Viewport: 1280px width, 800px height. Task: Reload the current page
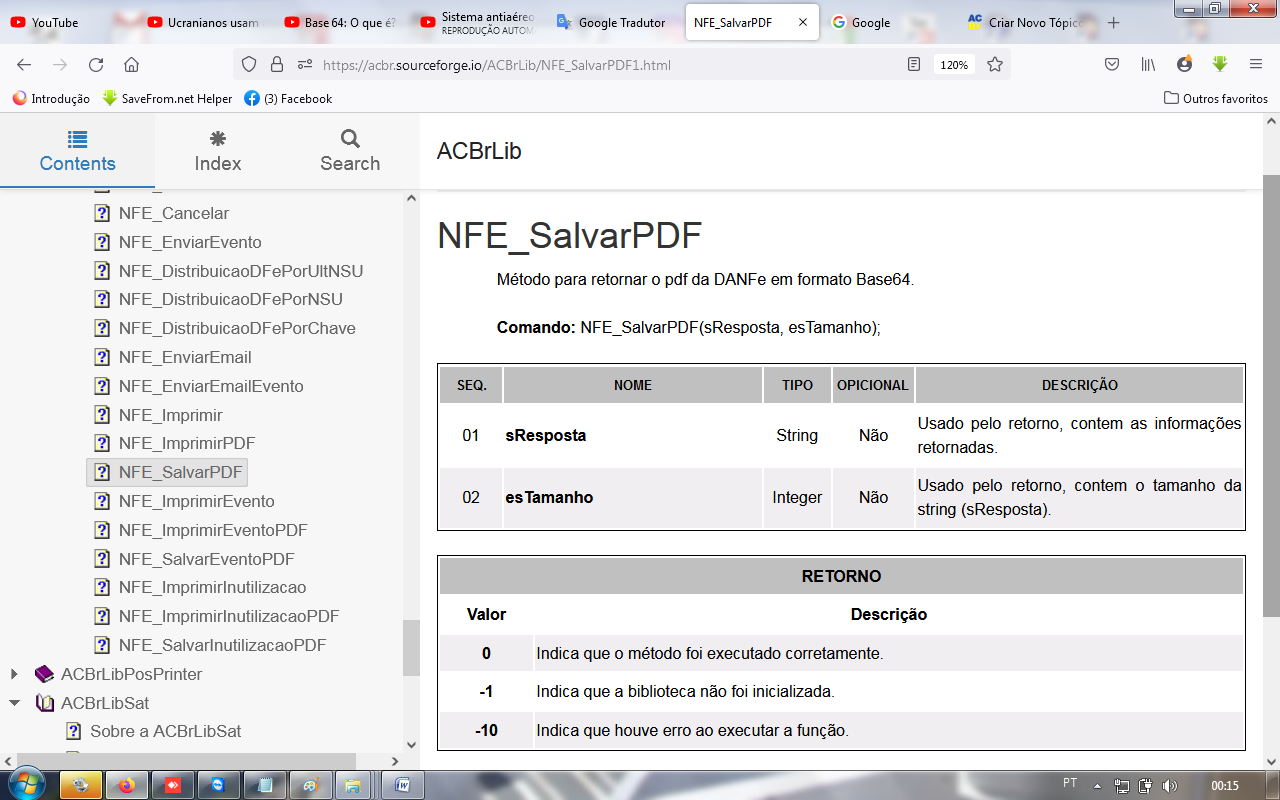coord(96,65)
